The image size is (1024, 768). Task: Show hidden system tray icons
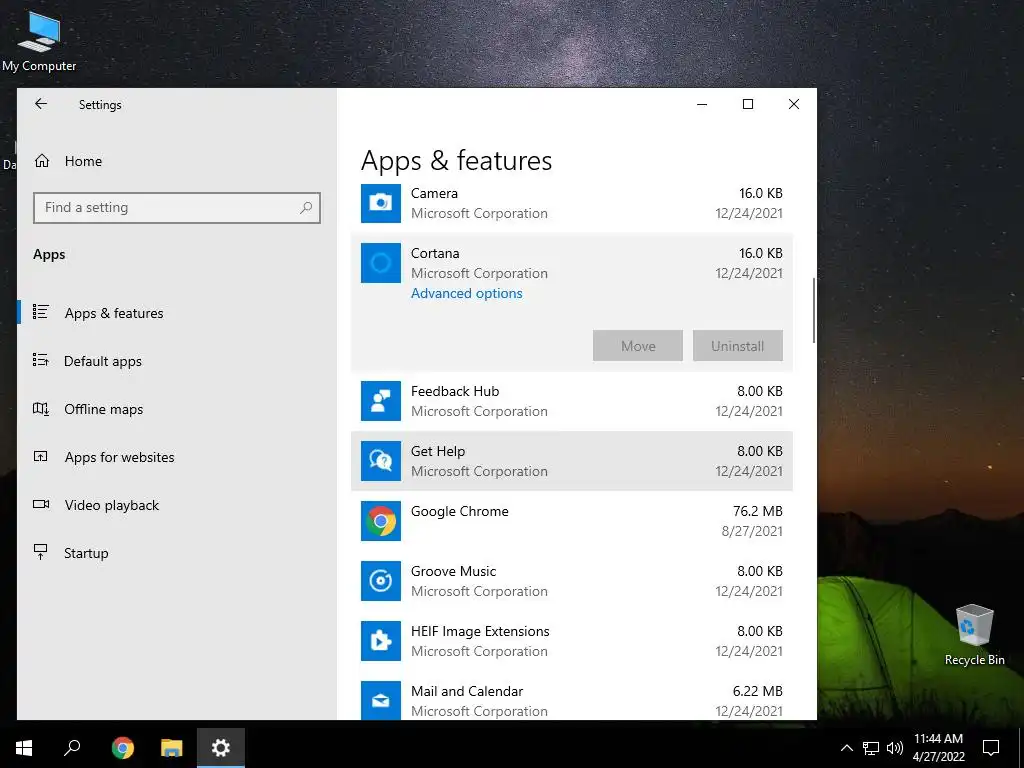(x=846, y=748)
